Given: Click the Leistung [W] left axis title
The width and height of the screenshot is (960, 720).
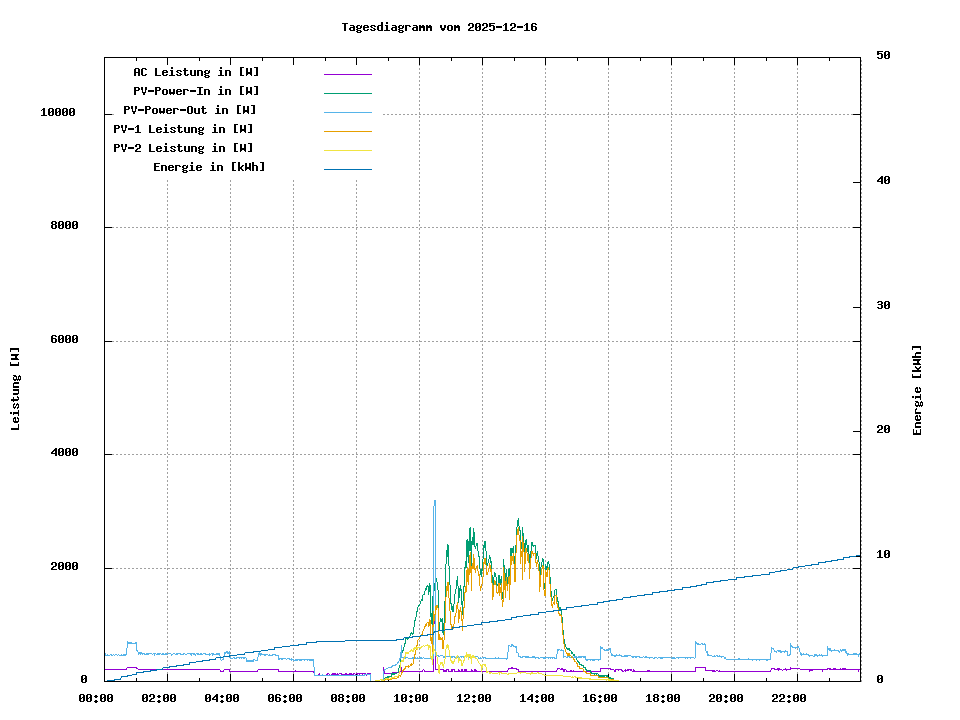Looking at the screenshot, I should [x=16, y=388].
